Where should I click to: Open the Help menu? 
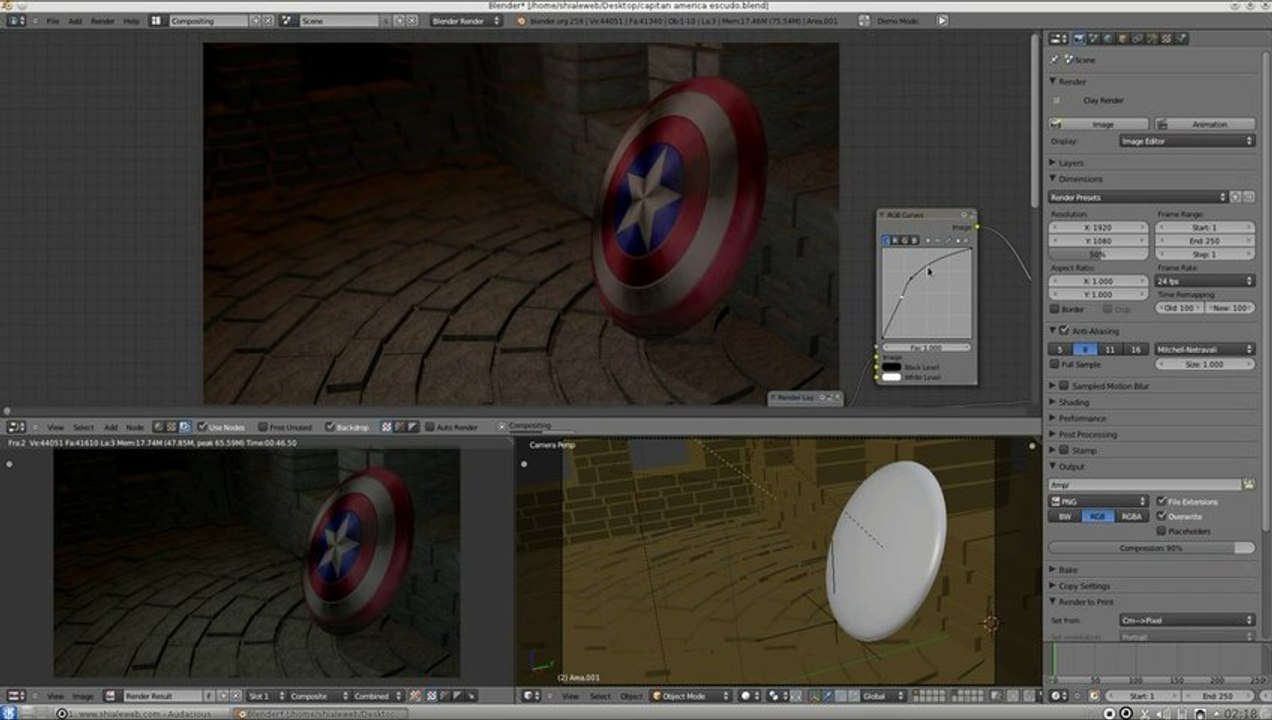click(131, 21)
